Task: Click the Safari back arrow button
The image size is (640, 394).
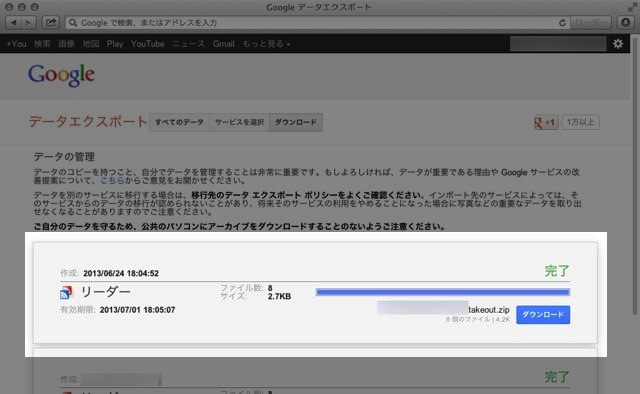Action: 13,22
